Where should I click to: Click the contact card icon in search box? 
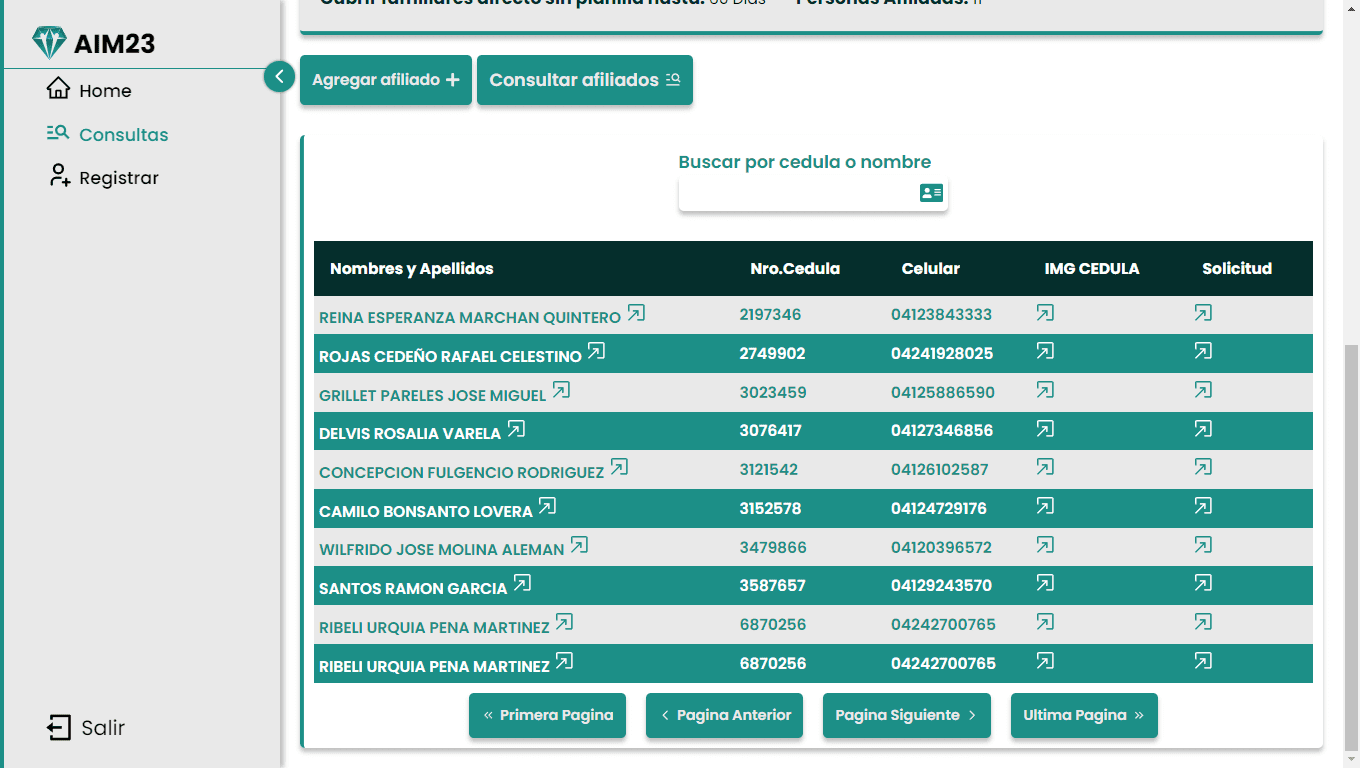pos(931,193)
